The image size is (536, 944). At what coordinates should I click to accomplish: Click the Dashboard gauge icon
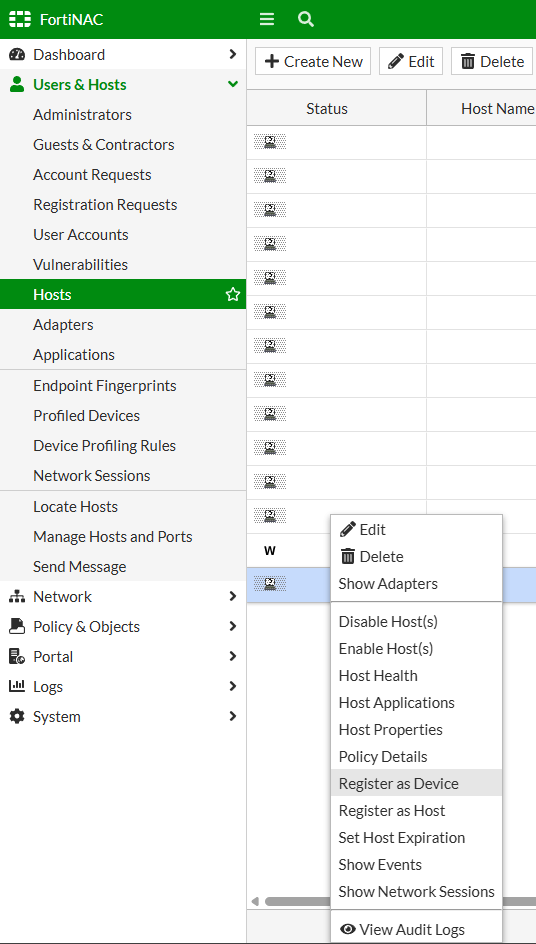click(17, 54)
